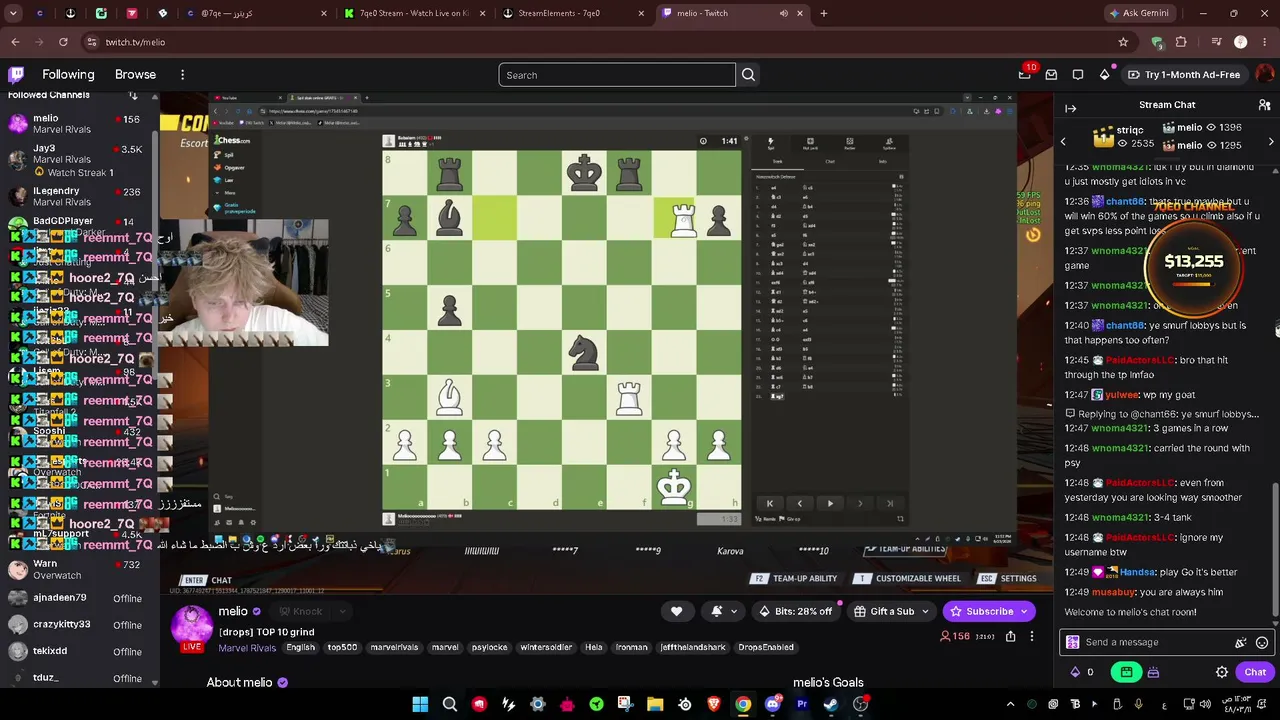The width and height of the screenshot is (1280, 720).
Task: Open the Browse tab
Action: 135,74
